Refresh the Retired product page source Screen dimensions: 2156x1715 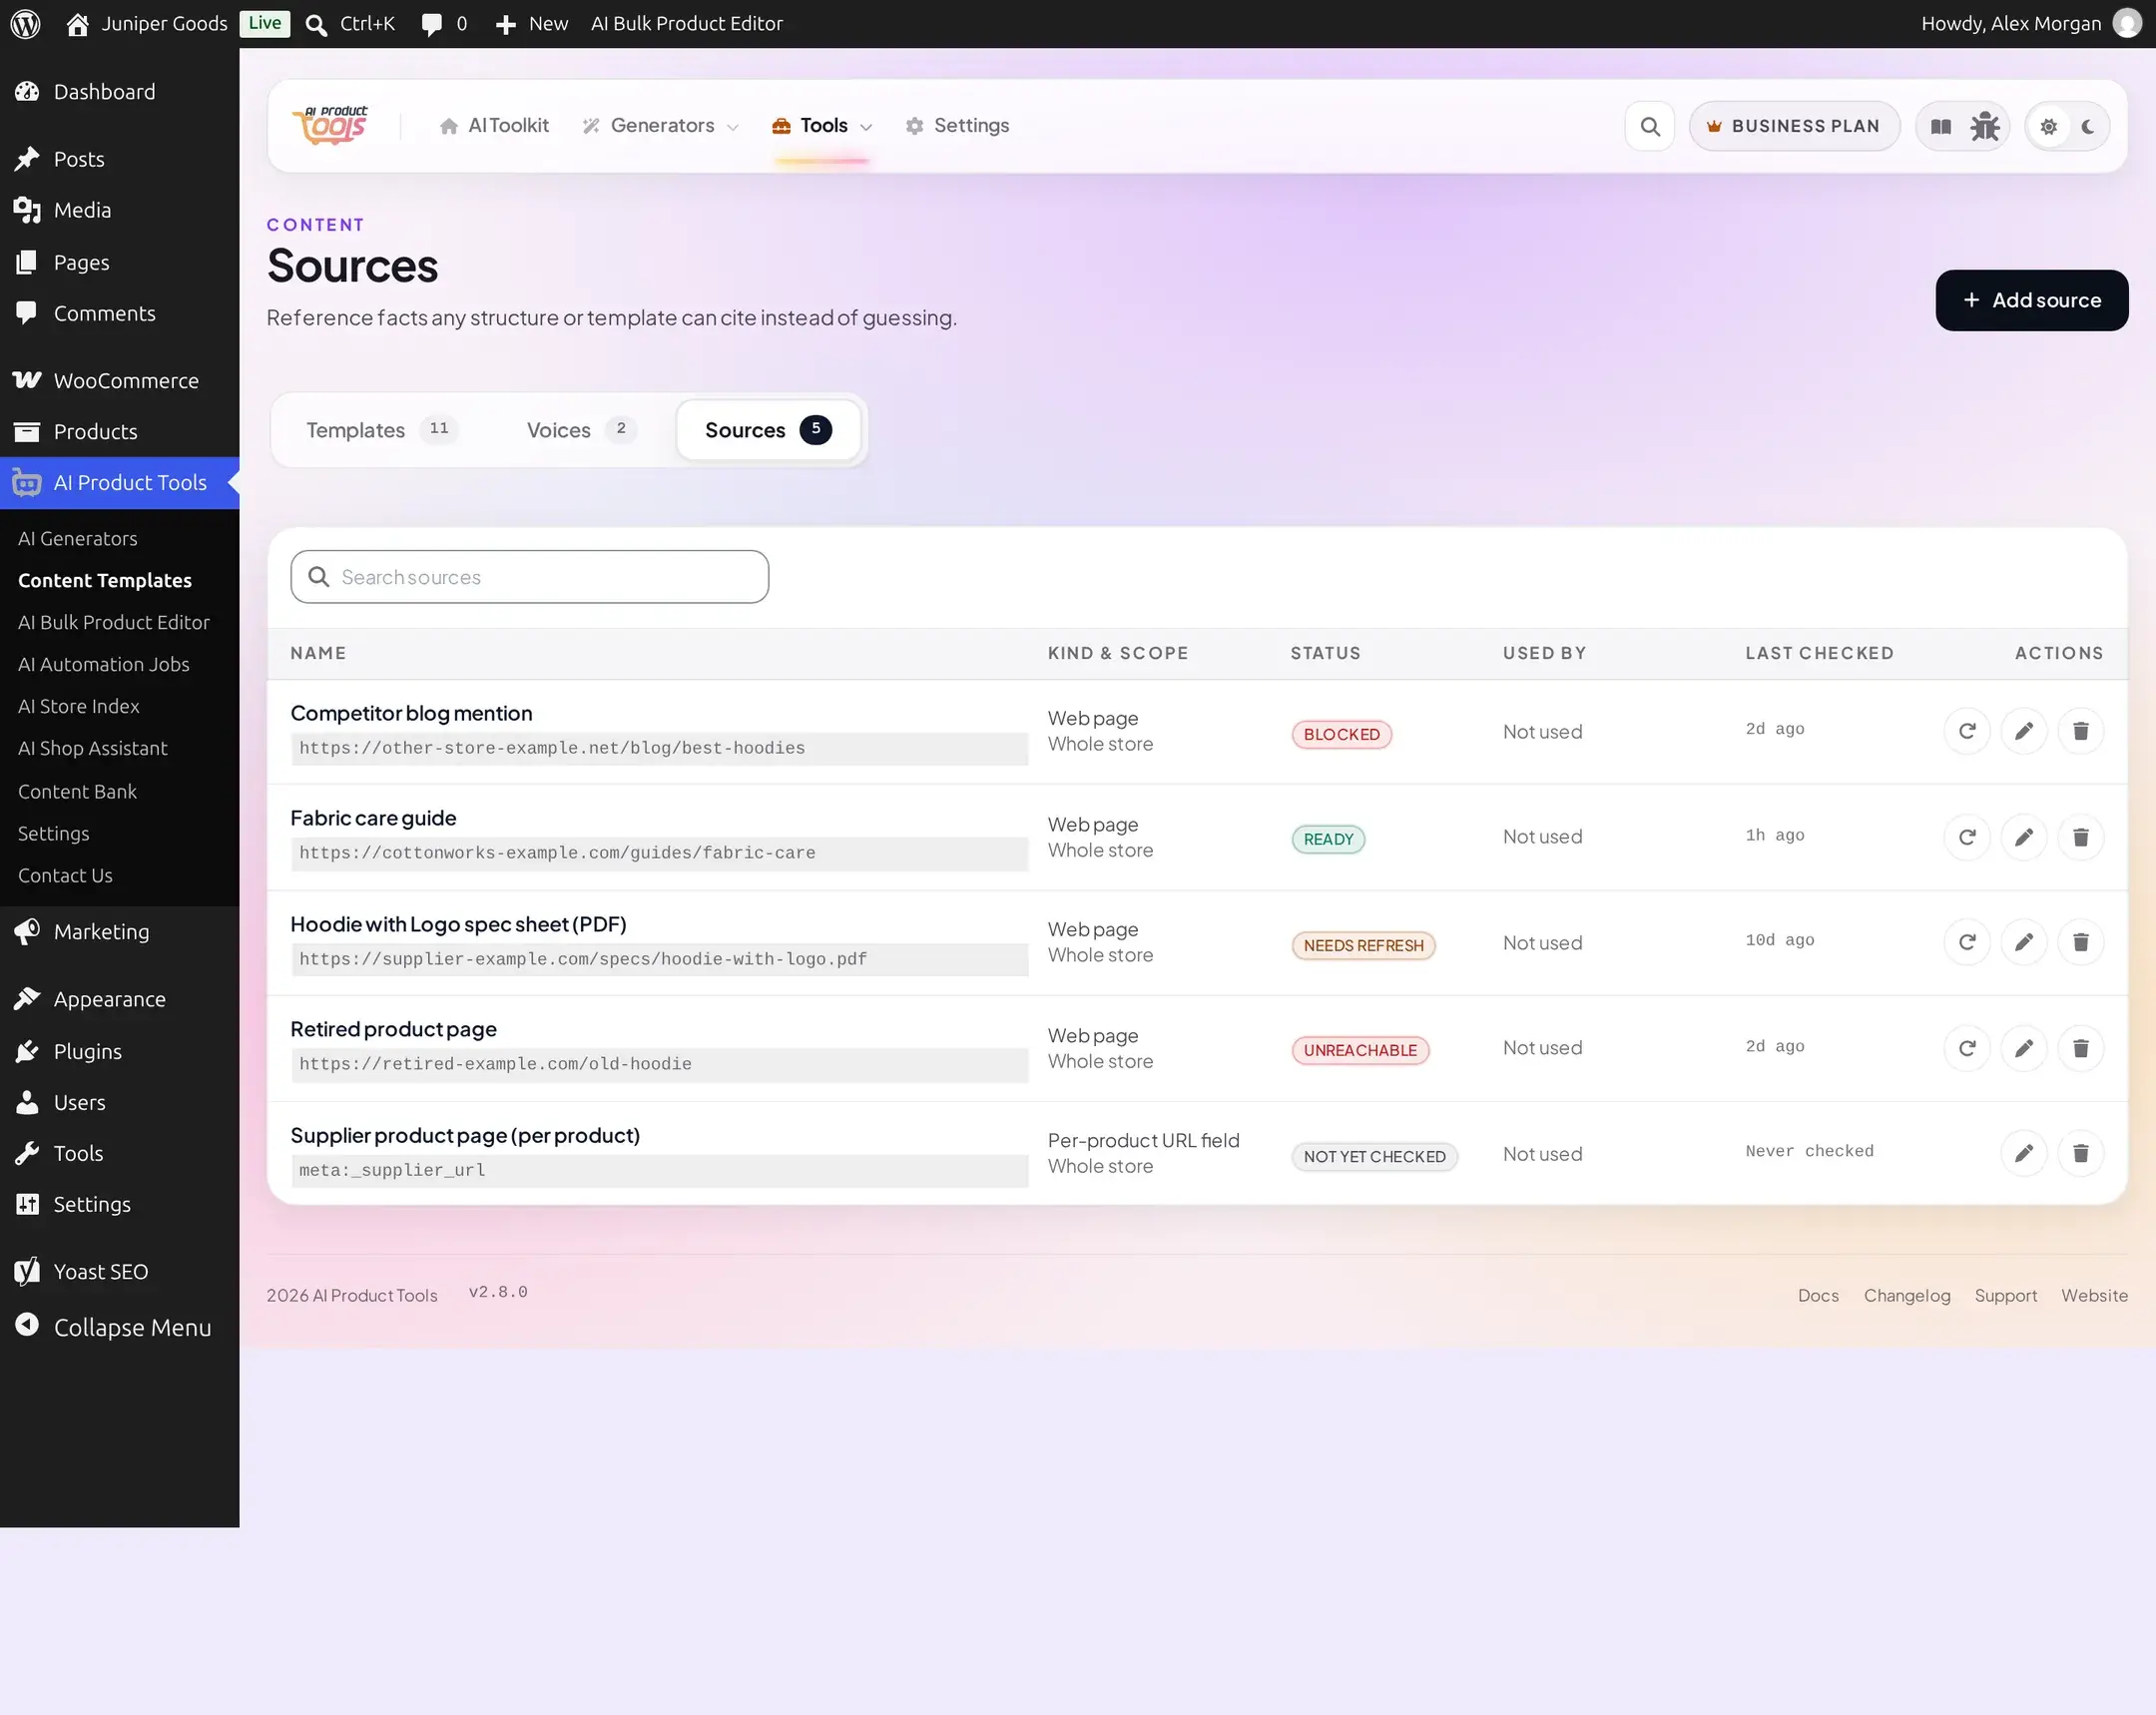point(1966,1048)
